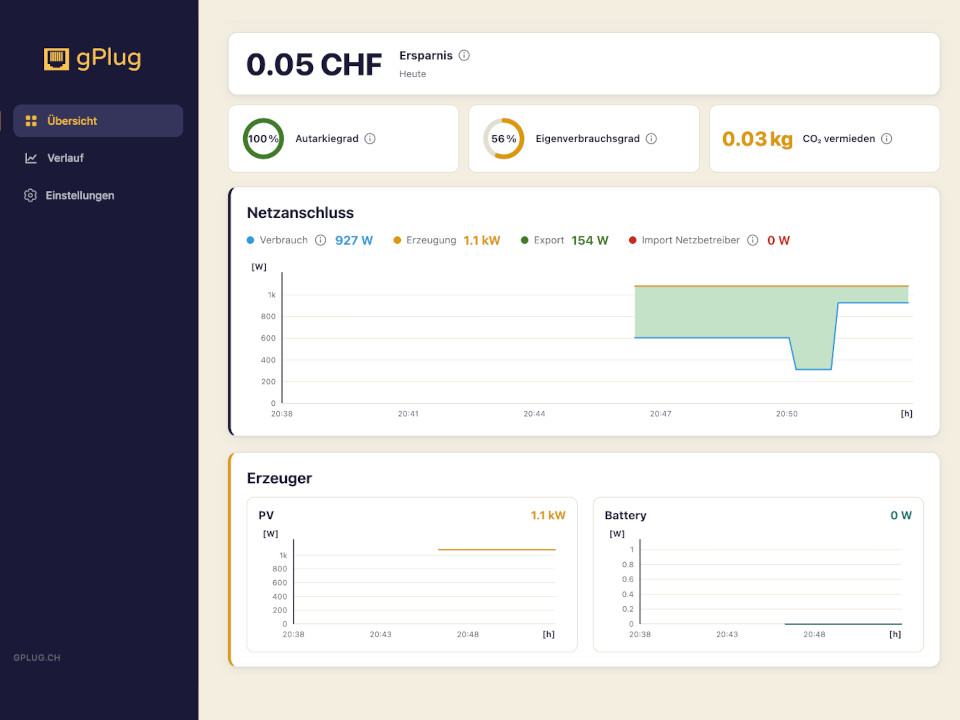Screen dimensions: 960x720
Task: Click the 100 % Autarkiegrad ring gauge
Action: [x=263, y=138]
